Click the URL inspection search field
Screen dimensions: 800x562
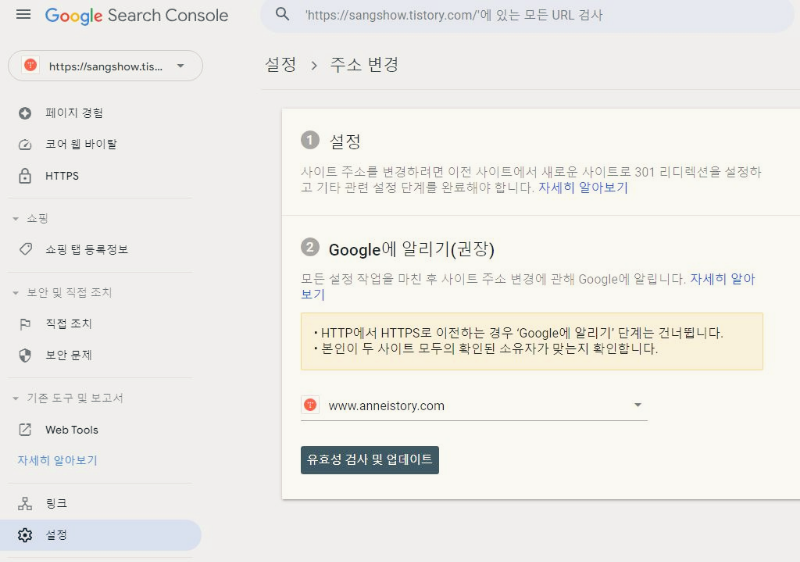pyautogui.click(x=527, y=15)
